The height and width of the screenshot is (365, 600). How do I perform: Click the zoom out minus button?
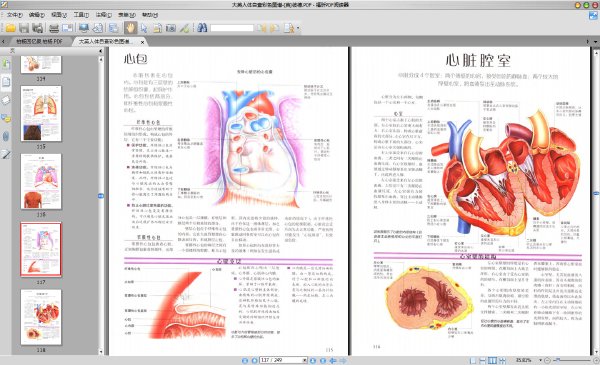[x=548, y=360]
